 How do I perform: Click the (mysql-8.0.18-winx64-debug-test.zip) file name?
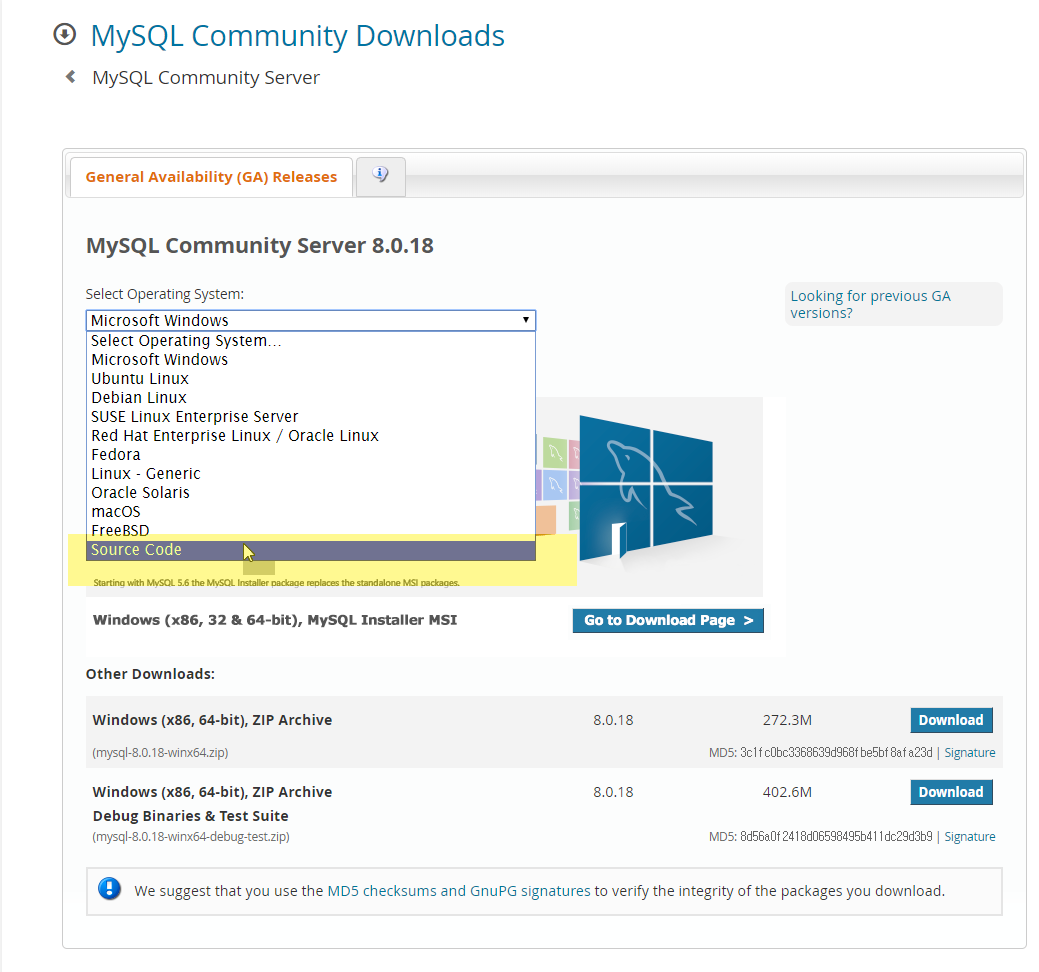pyautogui.click(x=191, y=837)
